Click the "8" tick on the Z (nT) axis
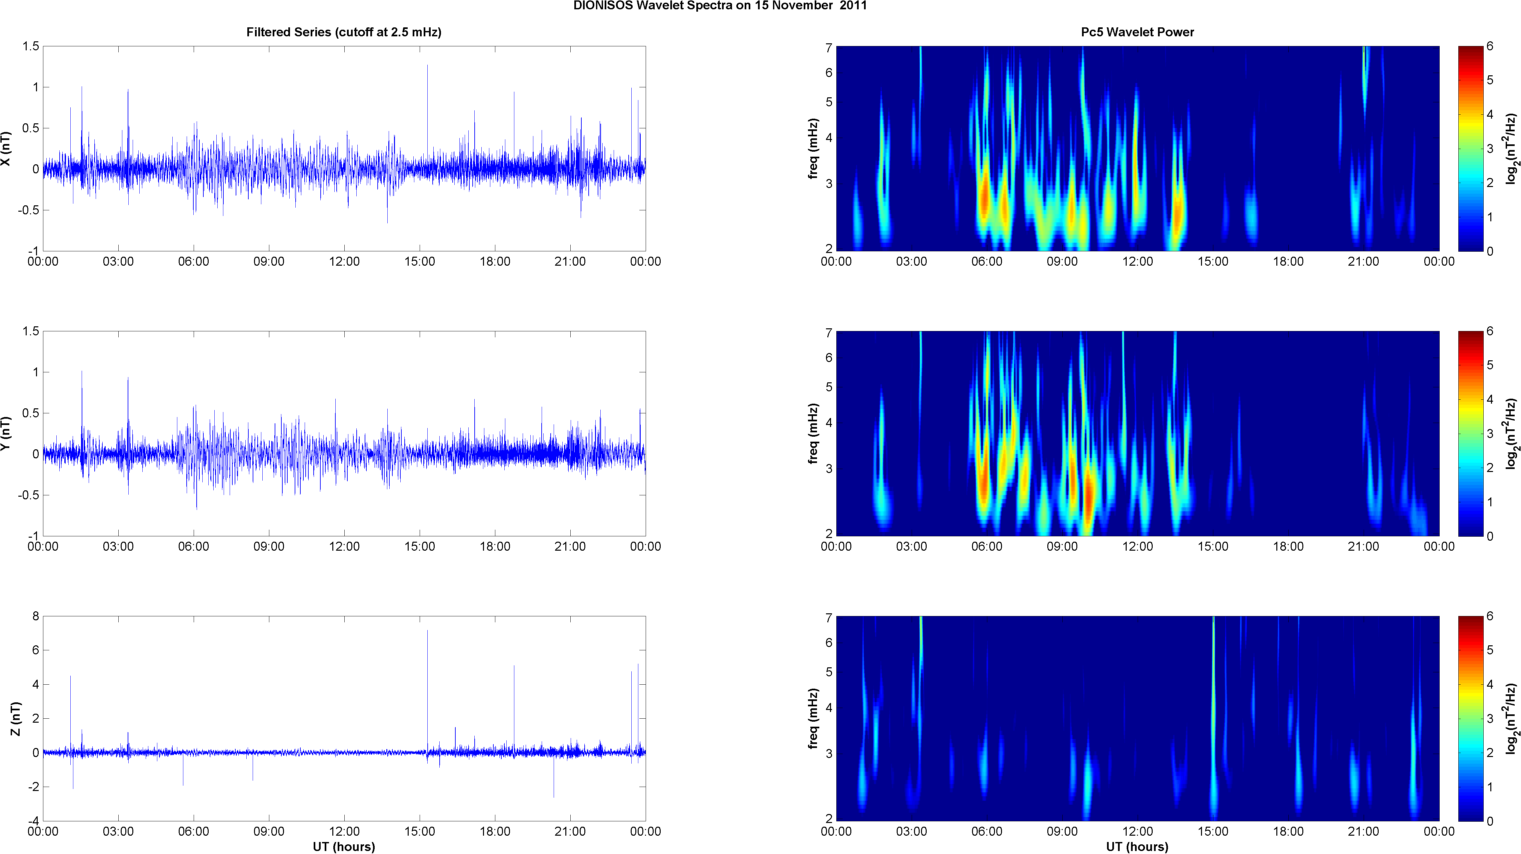Image resolution: width=1521 pixels, height=854 pixels. [x=35, y=617]
